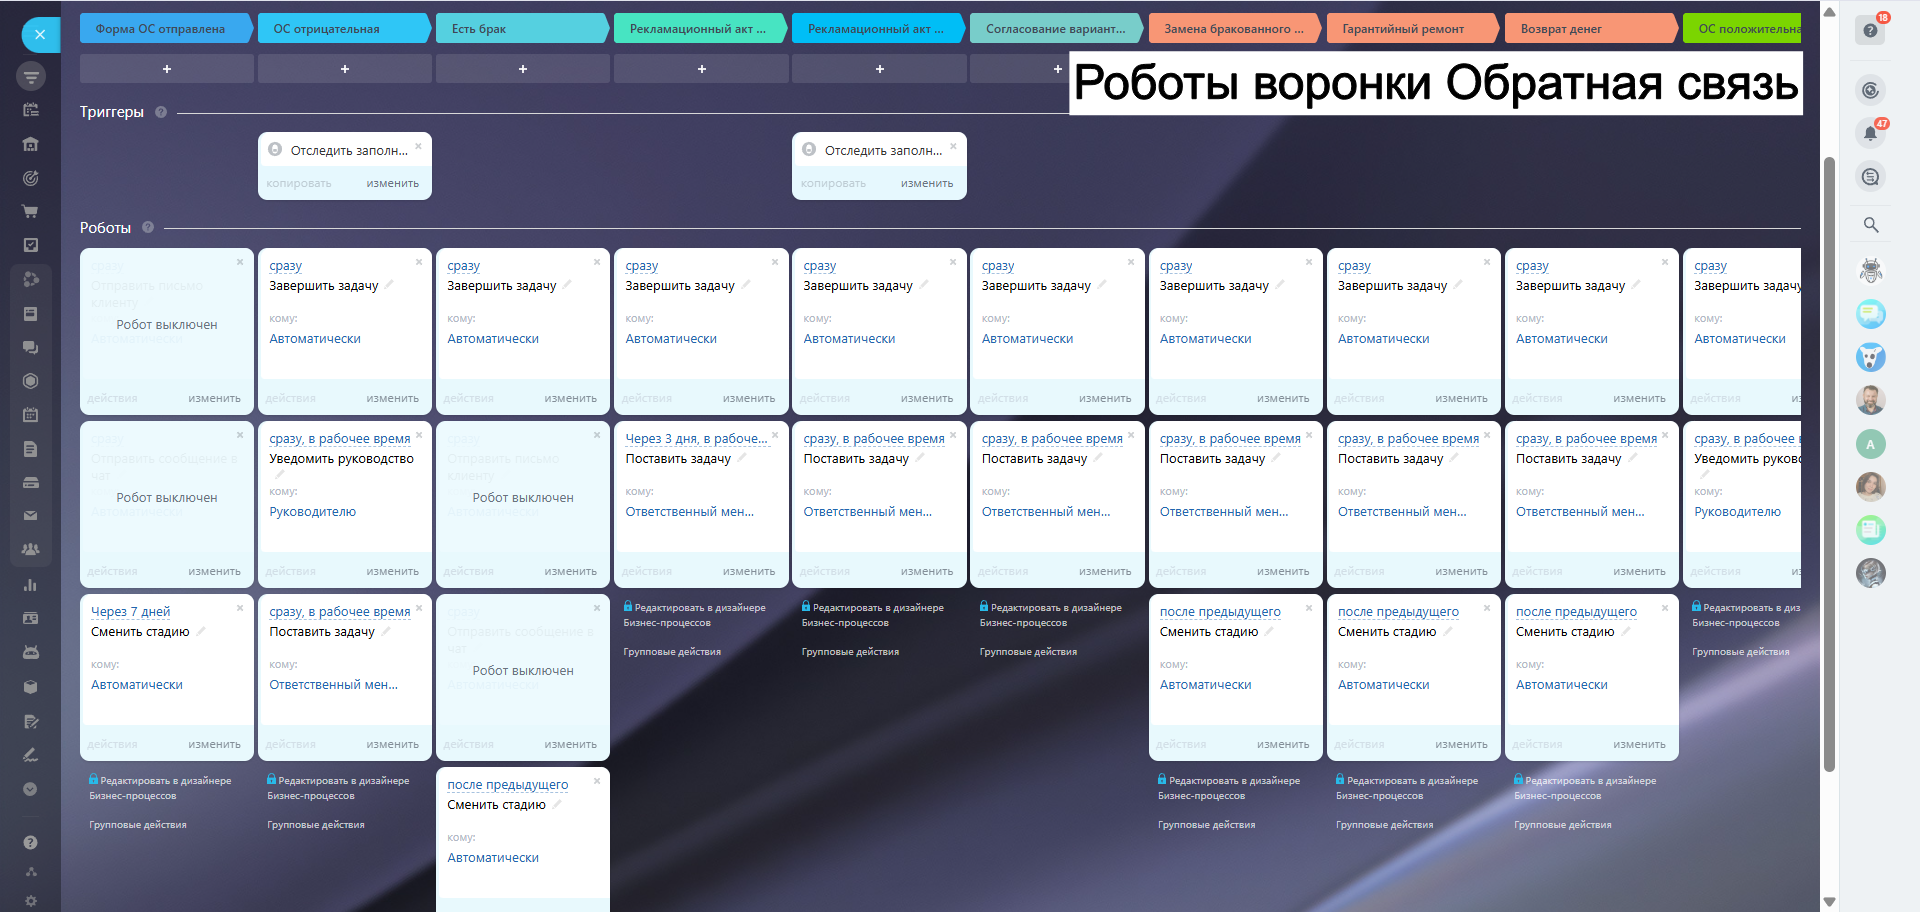This screenshot has height=912, width=1920.
Task: Open notifications bell with 47 badge
Action: (x=1870, y=133)
